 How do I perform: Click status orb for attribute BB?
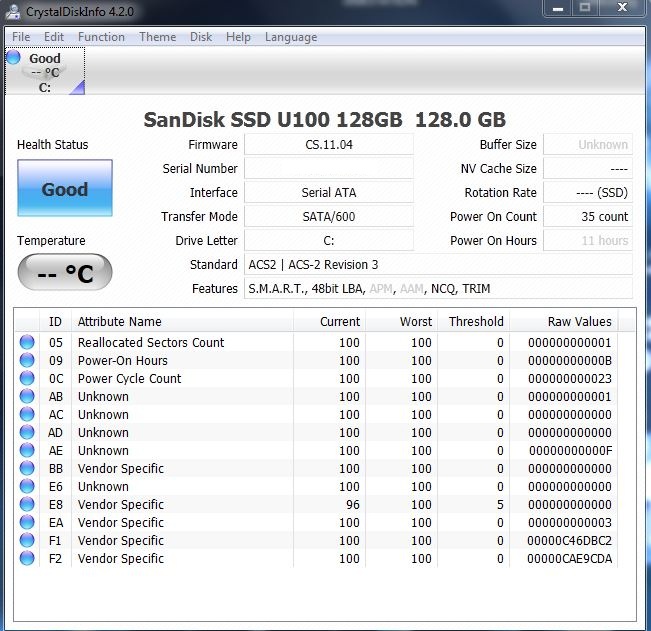pos(27,468)
